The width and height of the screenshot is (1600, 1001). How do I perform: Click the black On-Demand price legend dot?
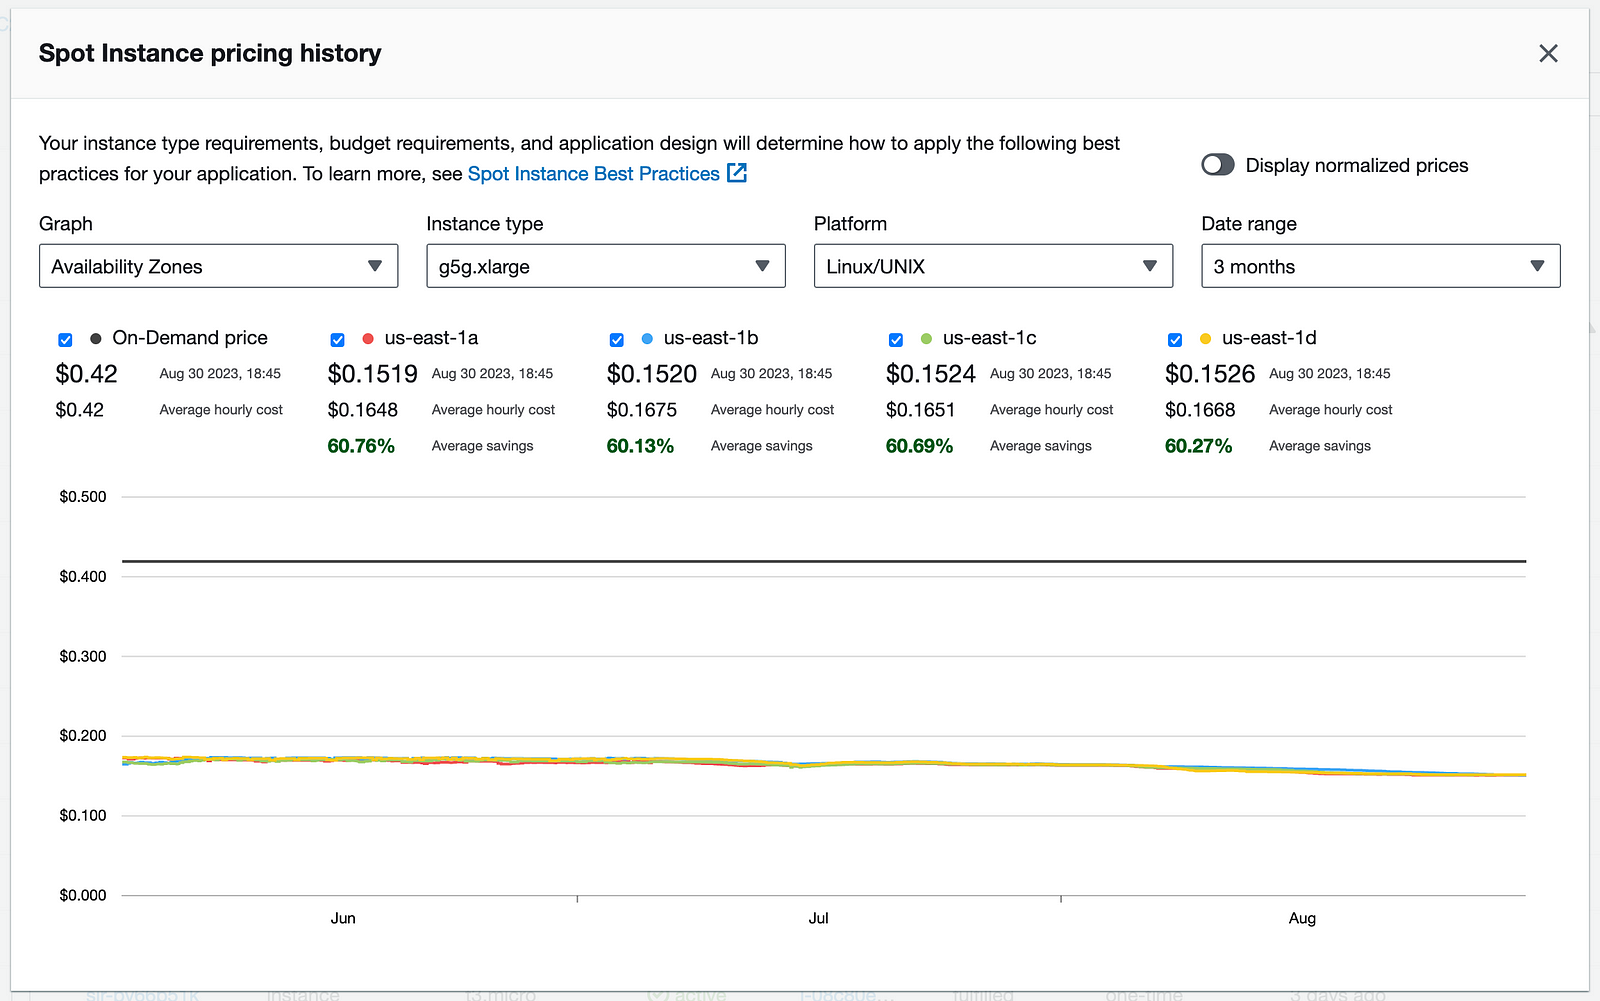tap(96, 339)
